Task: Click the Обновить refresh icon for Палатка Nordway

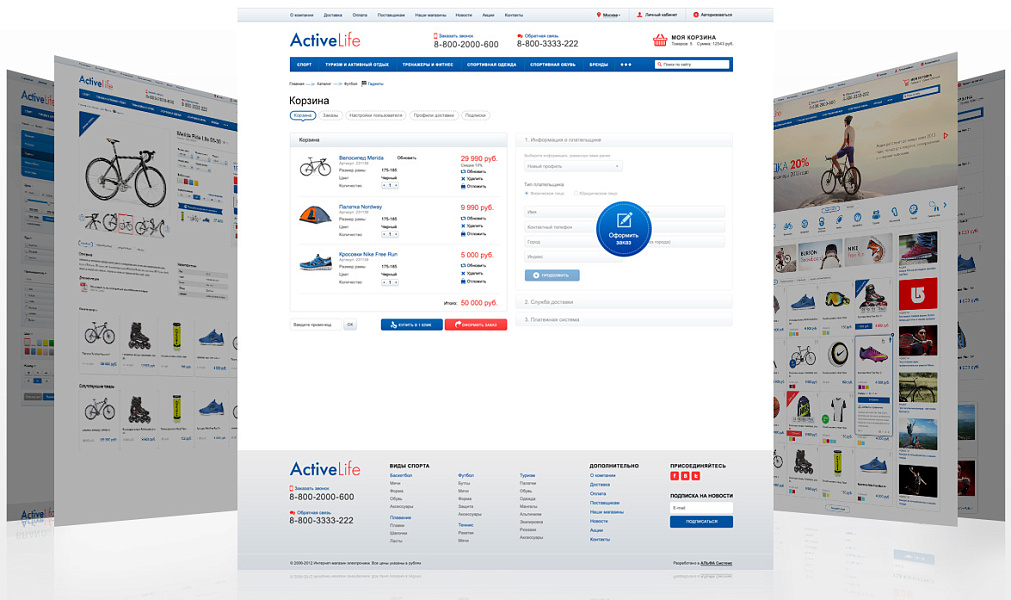Action: 464,220
